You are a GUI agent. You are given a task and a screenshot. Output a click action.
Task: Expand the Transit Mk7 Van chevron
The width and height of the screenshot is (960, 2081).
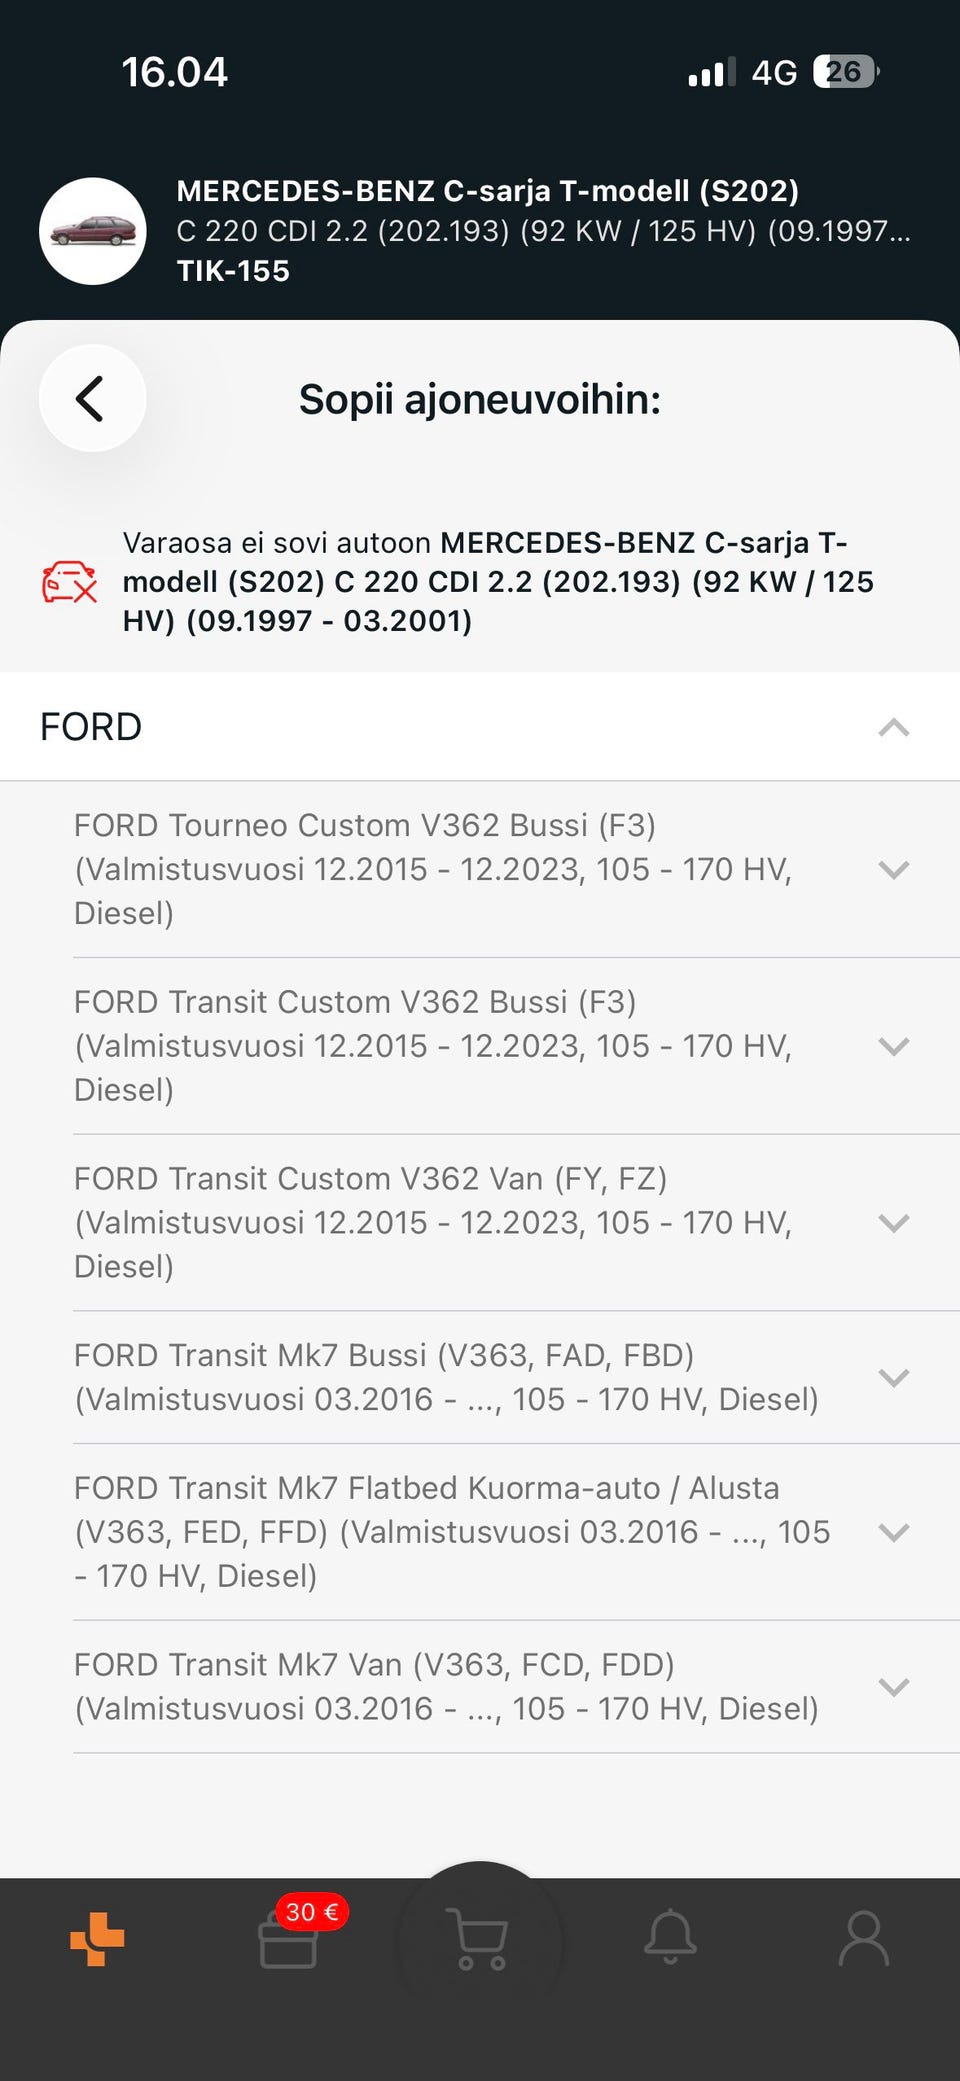(893, 1687)
